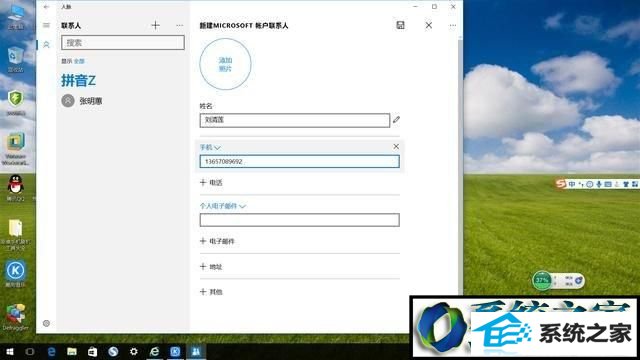Viewport: 640px width, 360px height.
Task: Open Defraggler desktop icon
Action: pos(16,317)
